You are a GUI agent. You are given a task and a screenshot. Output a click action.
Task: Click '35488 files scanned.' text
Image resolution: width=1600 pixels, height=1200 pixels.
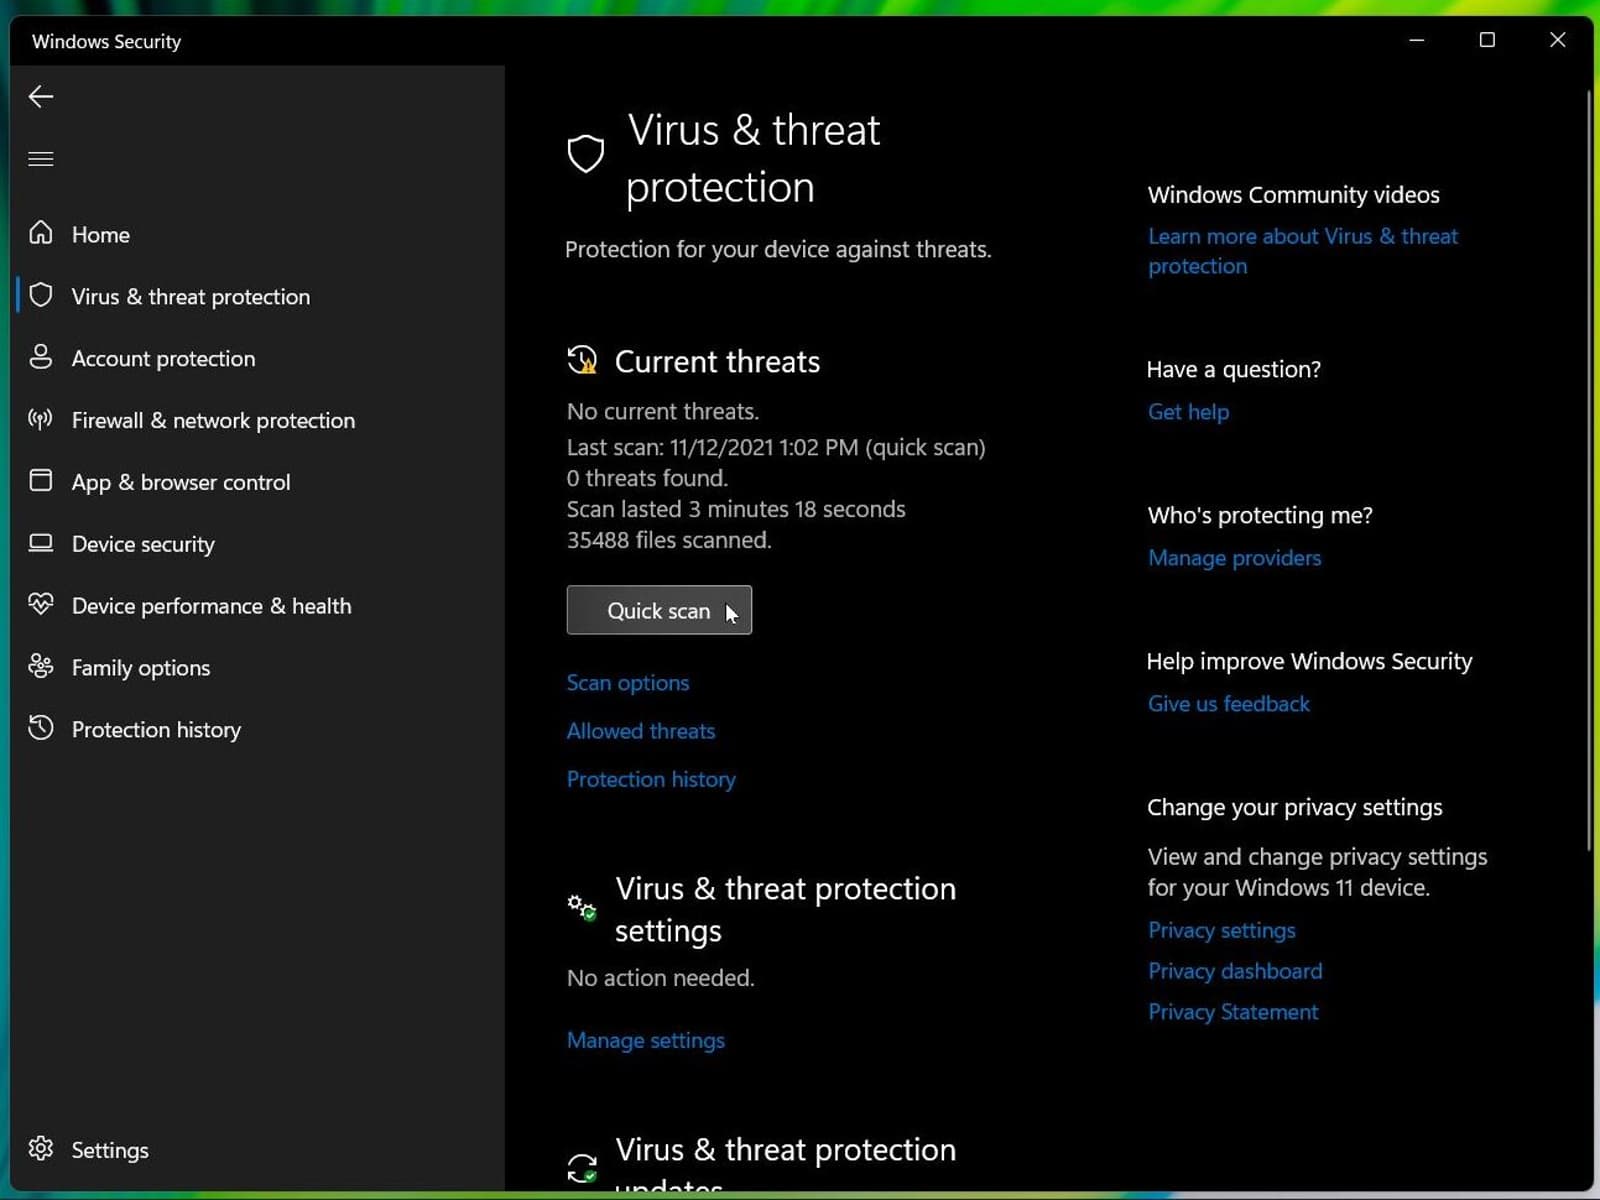click(669, 541)
